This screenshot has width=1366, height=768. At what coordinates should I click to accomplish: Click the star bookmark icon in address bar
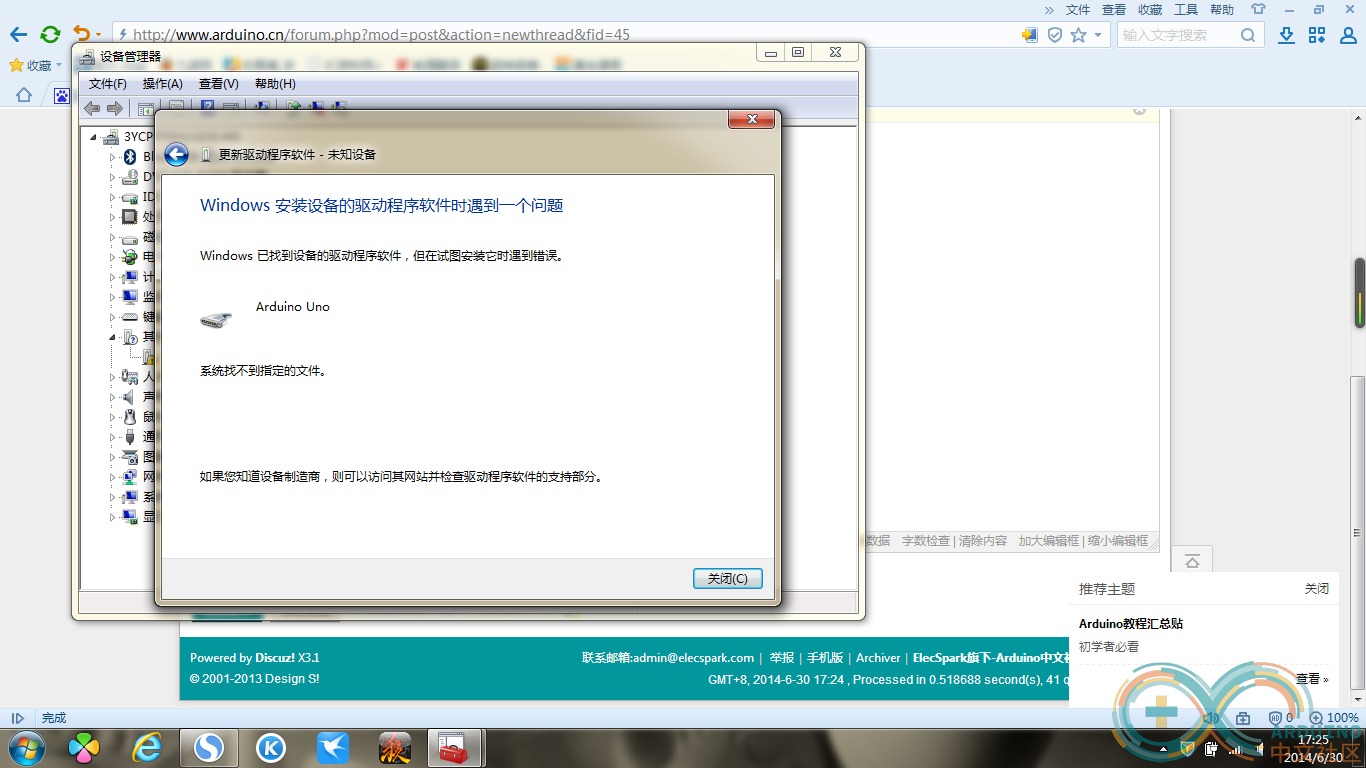pyautogui.click(x=1078, y=35)
